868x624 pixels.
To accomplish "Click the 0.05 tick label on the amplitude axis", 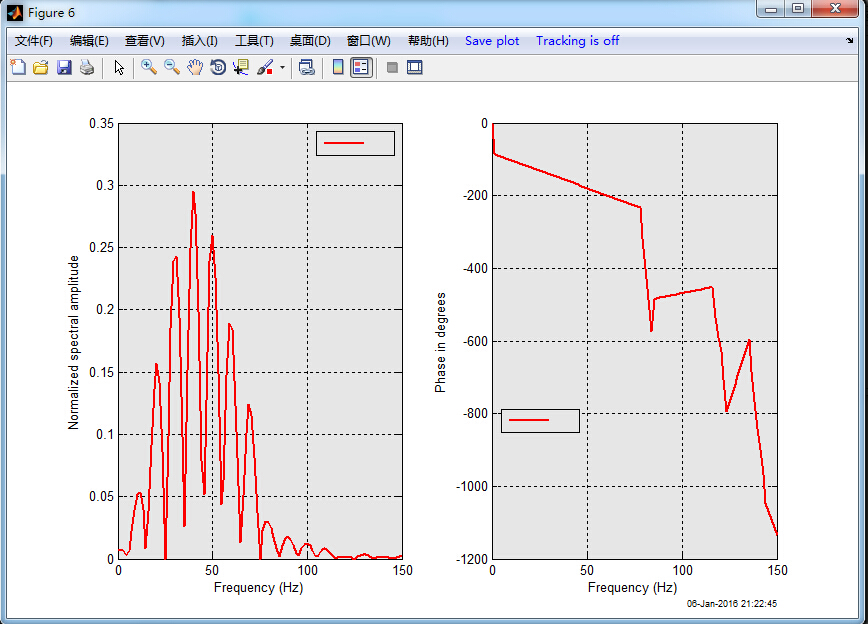I will coord(101,497).
